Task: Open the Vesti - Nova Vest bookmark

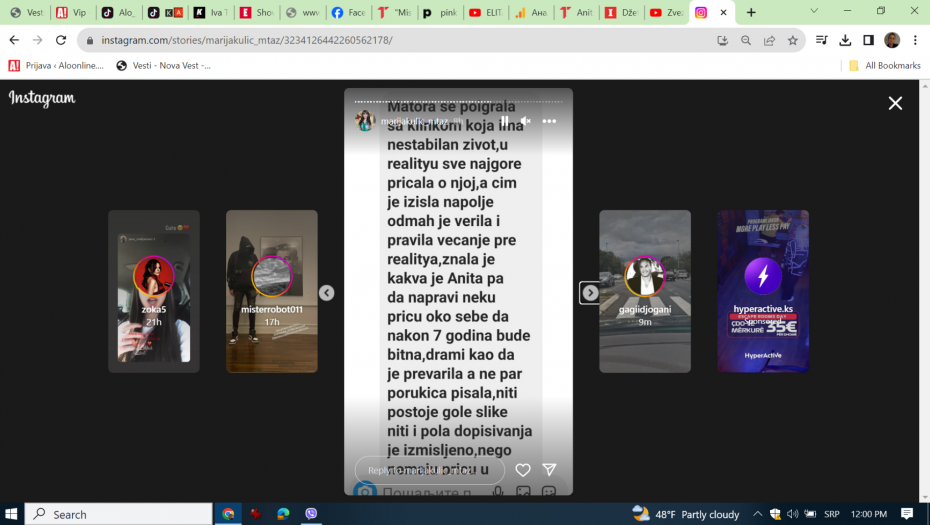Action: (164, 65)
